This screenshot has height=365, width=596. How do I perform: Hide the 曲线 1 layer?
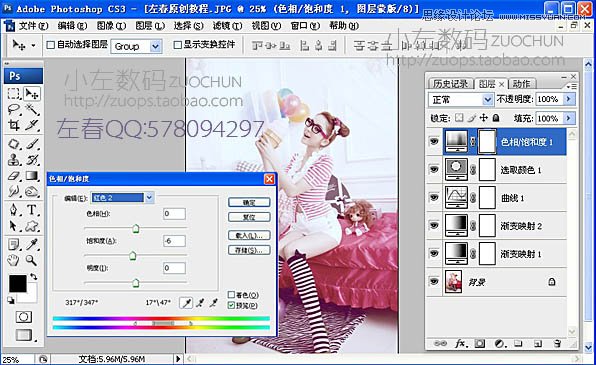point(434,198)
